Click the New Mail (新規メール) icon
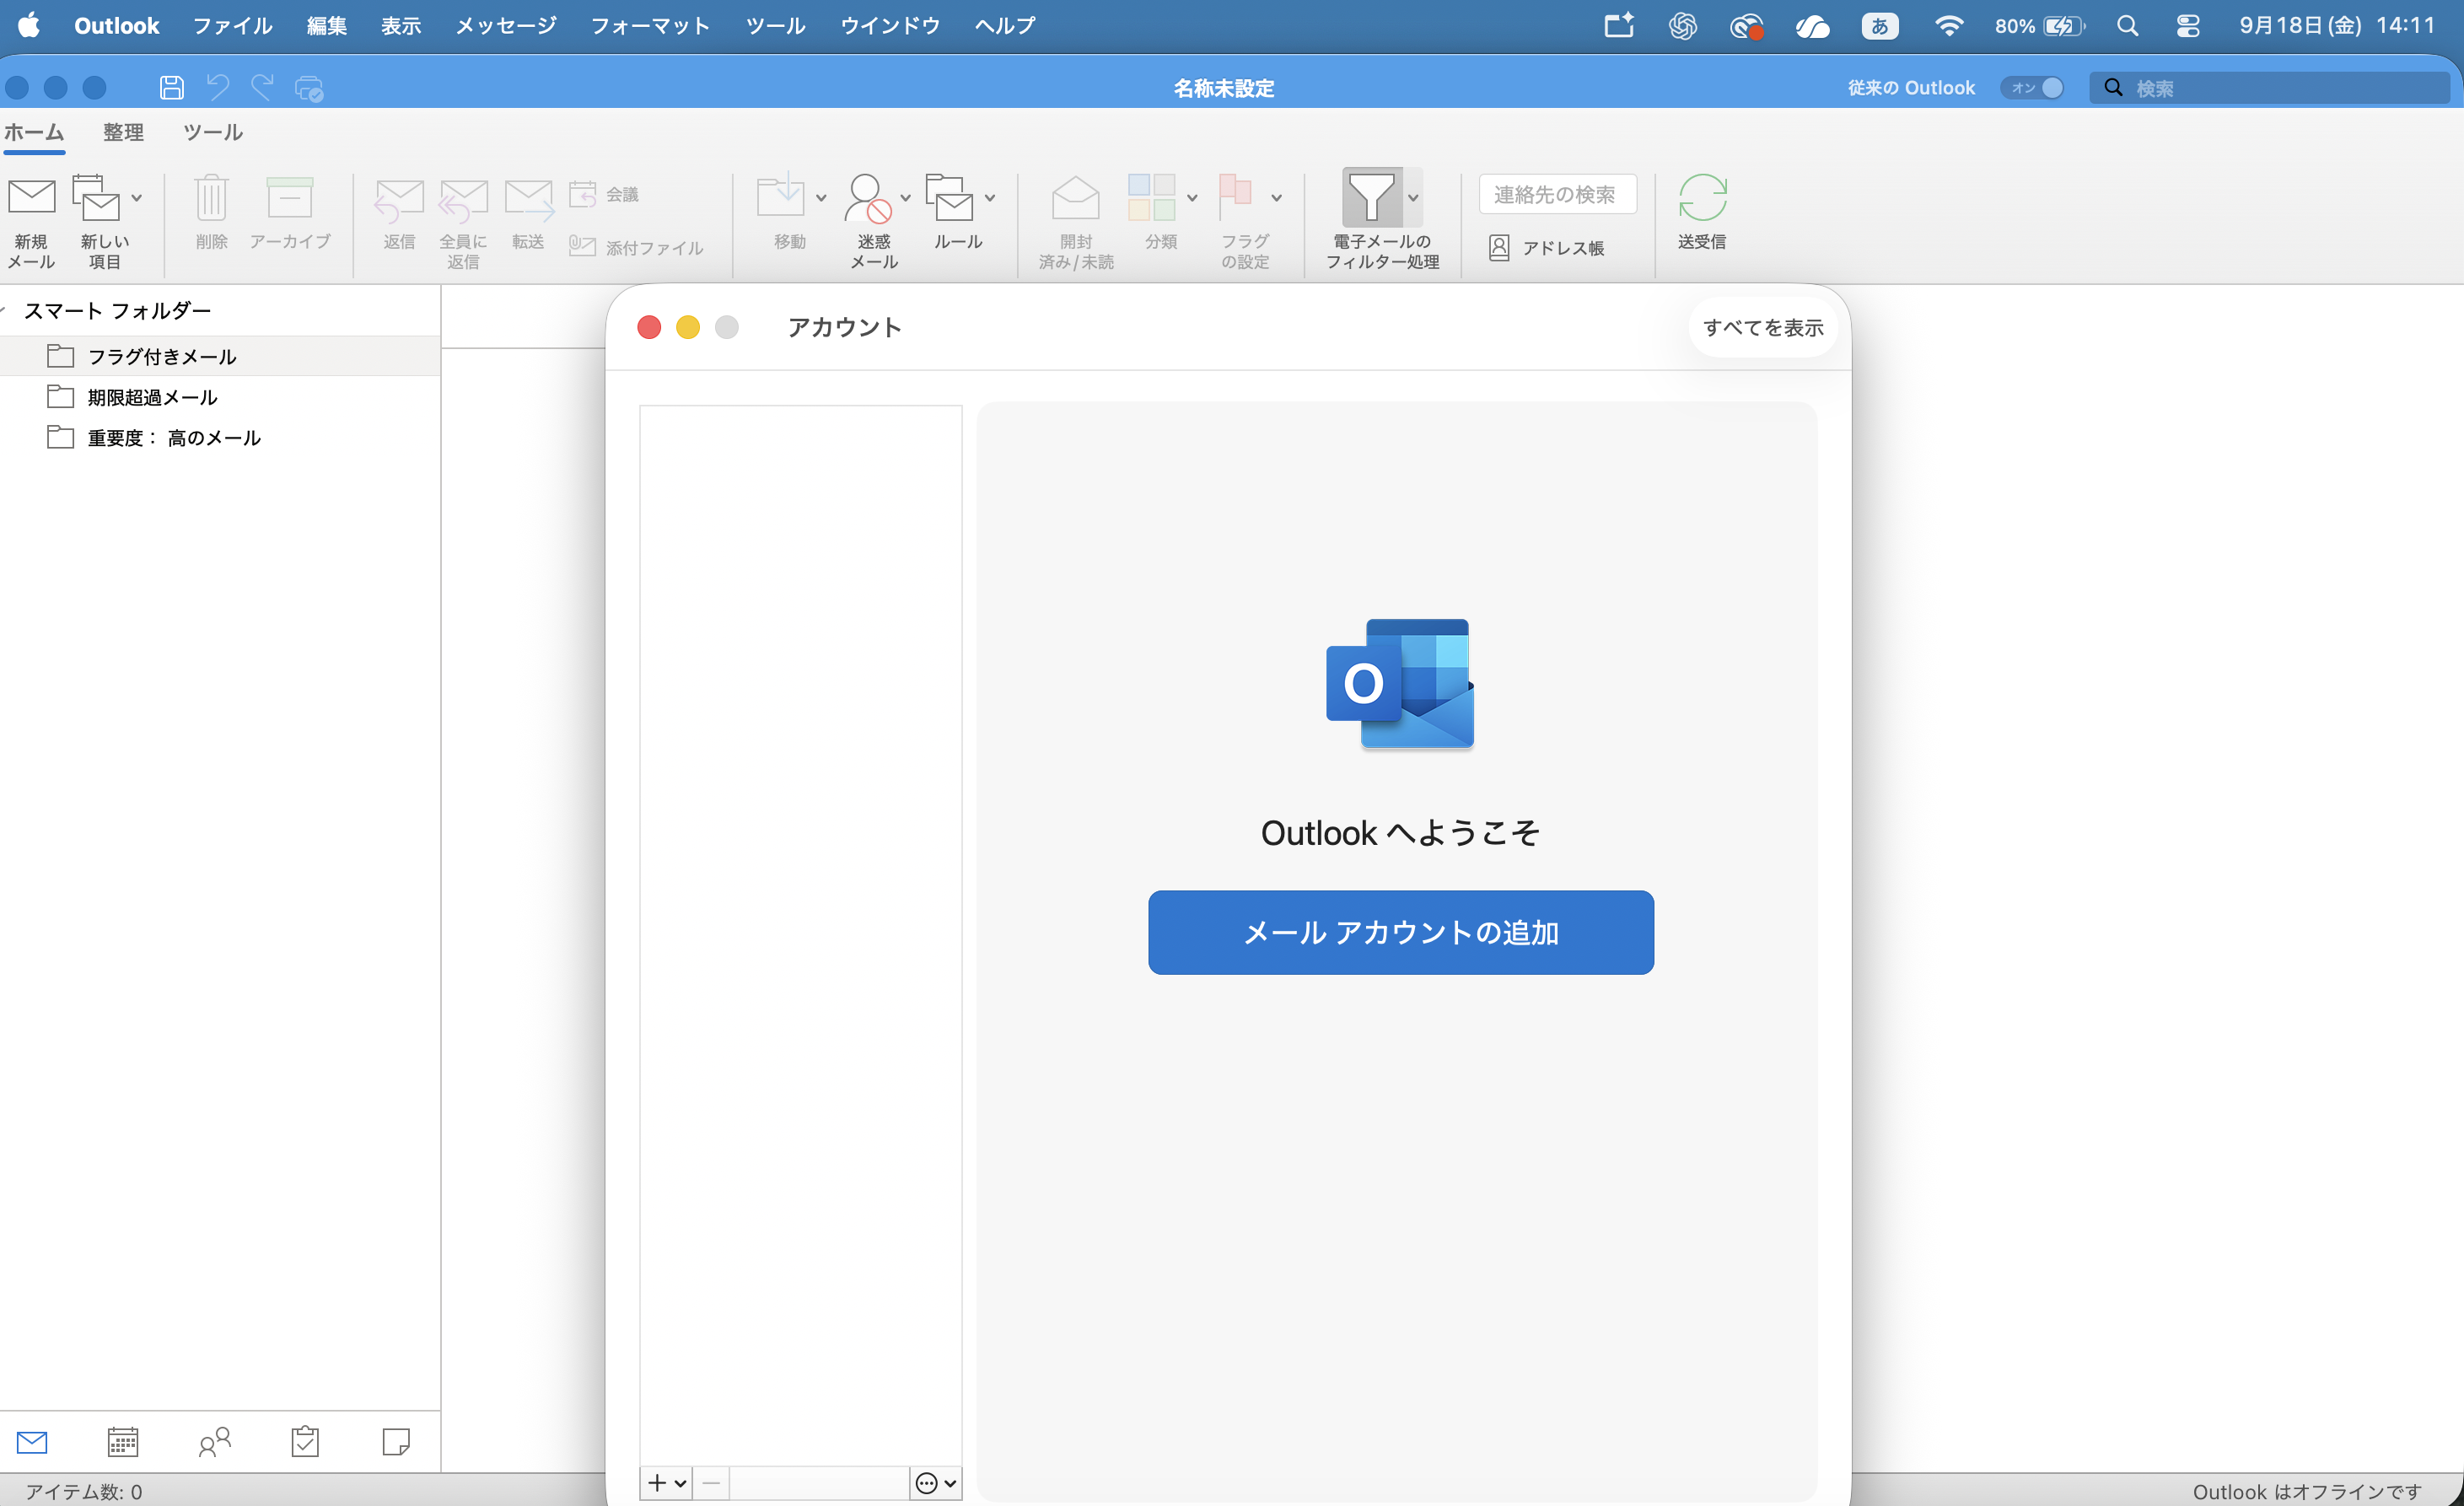2464x1506 pixels. coord(31,198)
